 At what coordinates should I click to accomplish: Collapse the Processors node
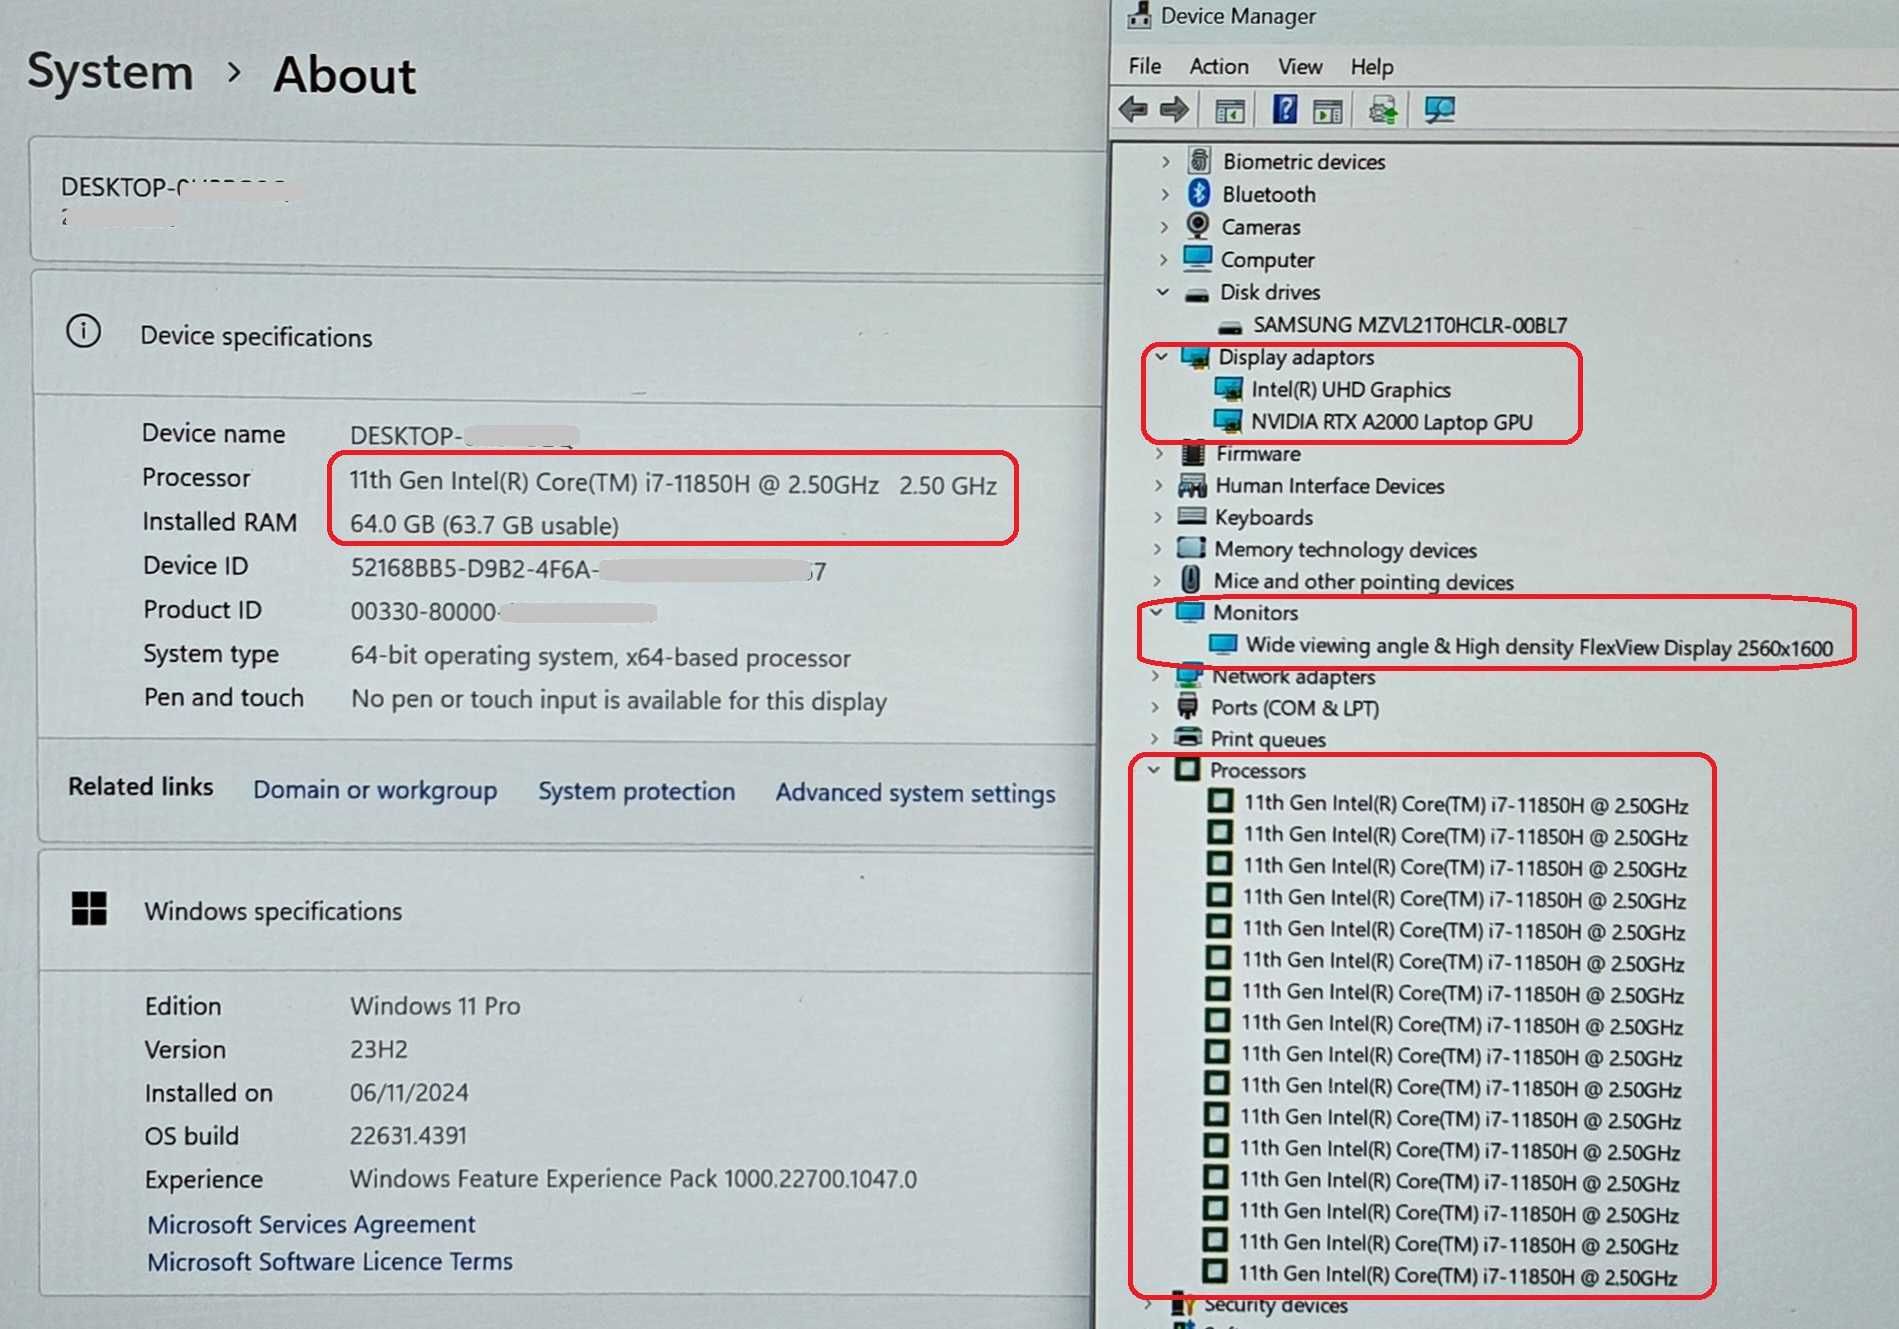click(x=1154, y=769)
